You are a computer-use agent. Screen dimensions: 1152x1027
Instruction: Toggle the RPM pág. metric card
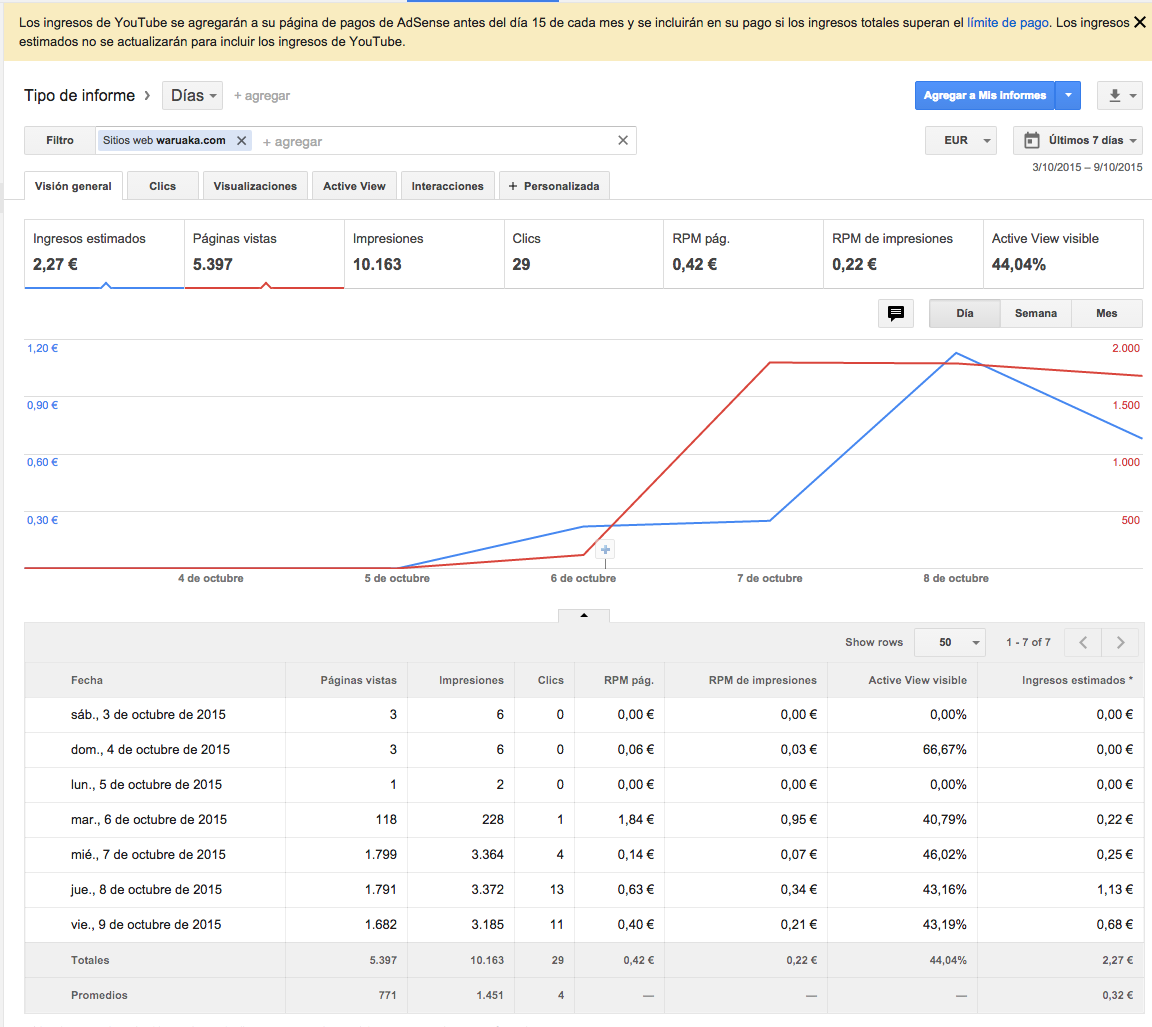(x=744, y=253)
